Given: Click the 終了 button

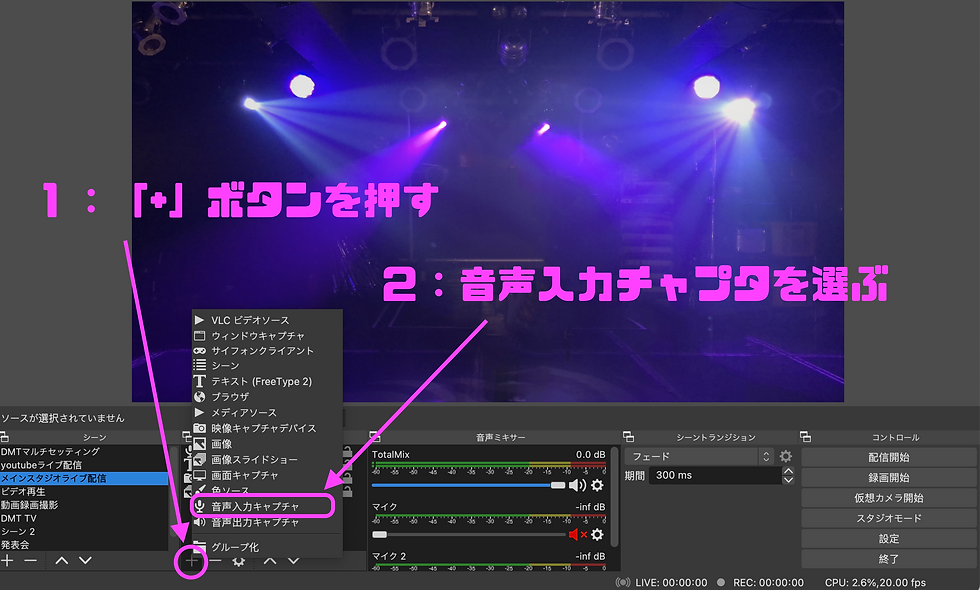Looking at the screenshot, I should (x=889, y=559).
